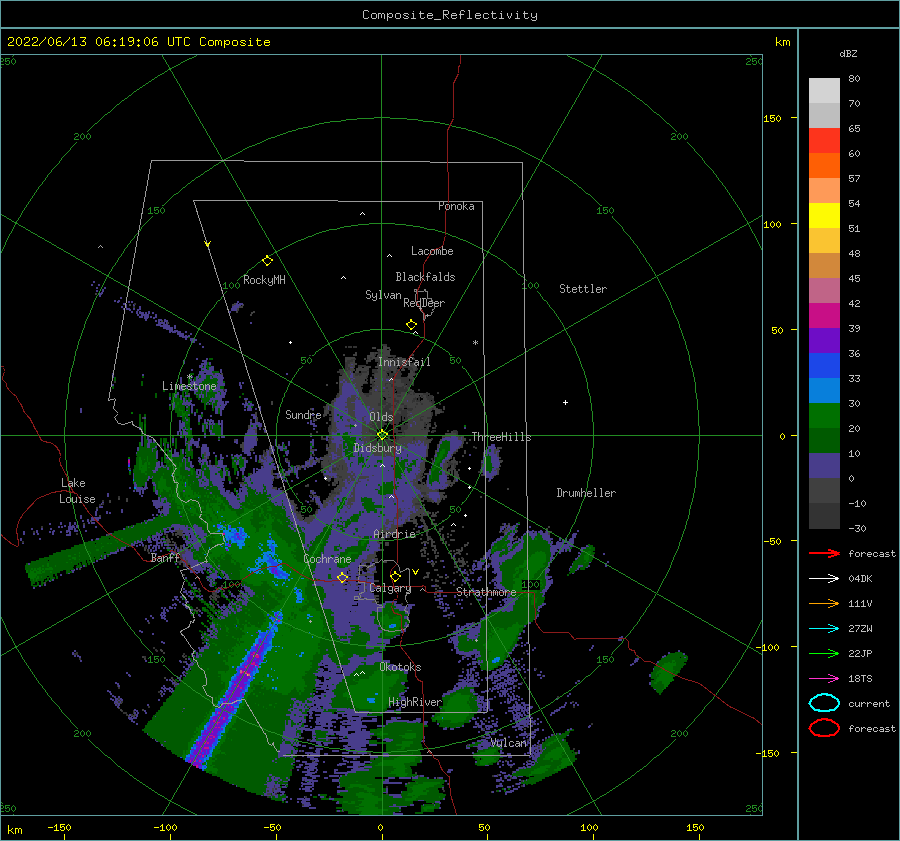Click the yellow diamond marker above Calgary label

click(x=395, y=576)
